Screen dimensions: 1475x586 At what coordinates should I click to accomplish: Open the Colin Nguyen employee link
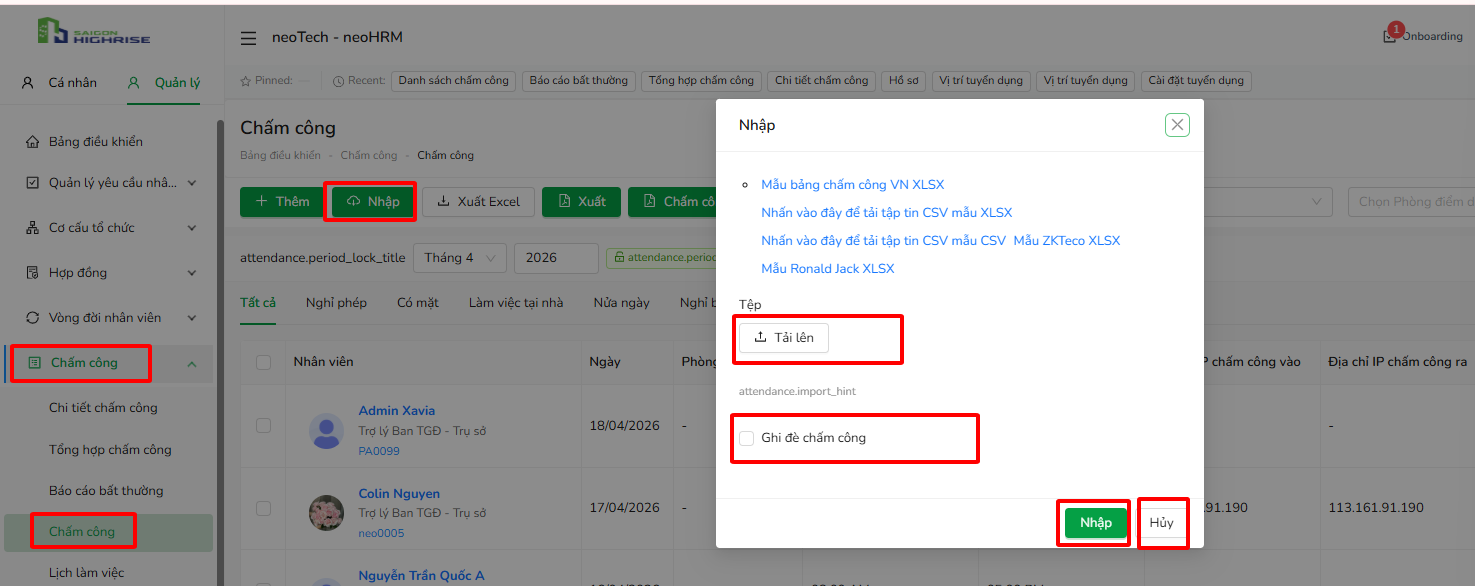click(399, 494)
